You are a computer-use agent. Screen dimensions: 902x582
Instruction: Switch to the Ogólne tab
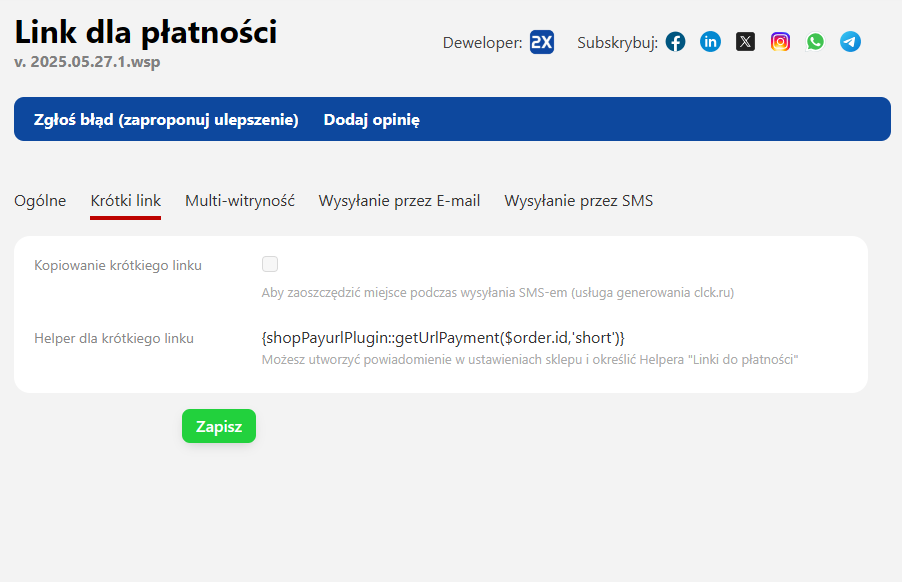coord(40,201)
